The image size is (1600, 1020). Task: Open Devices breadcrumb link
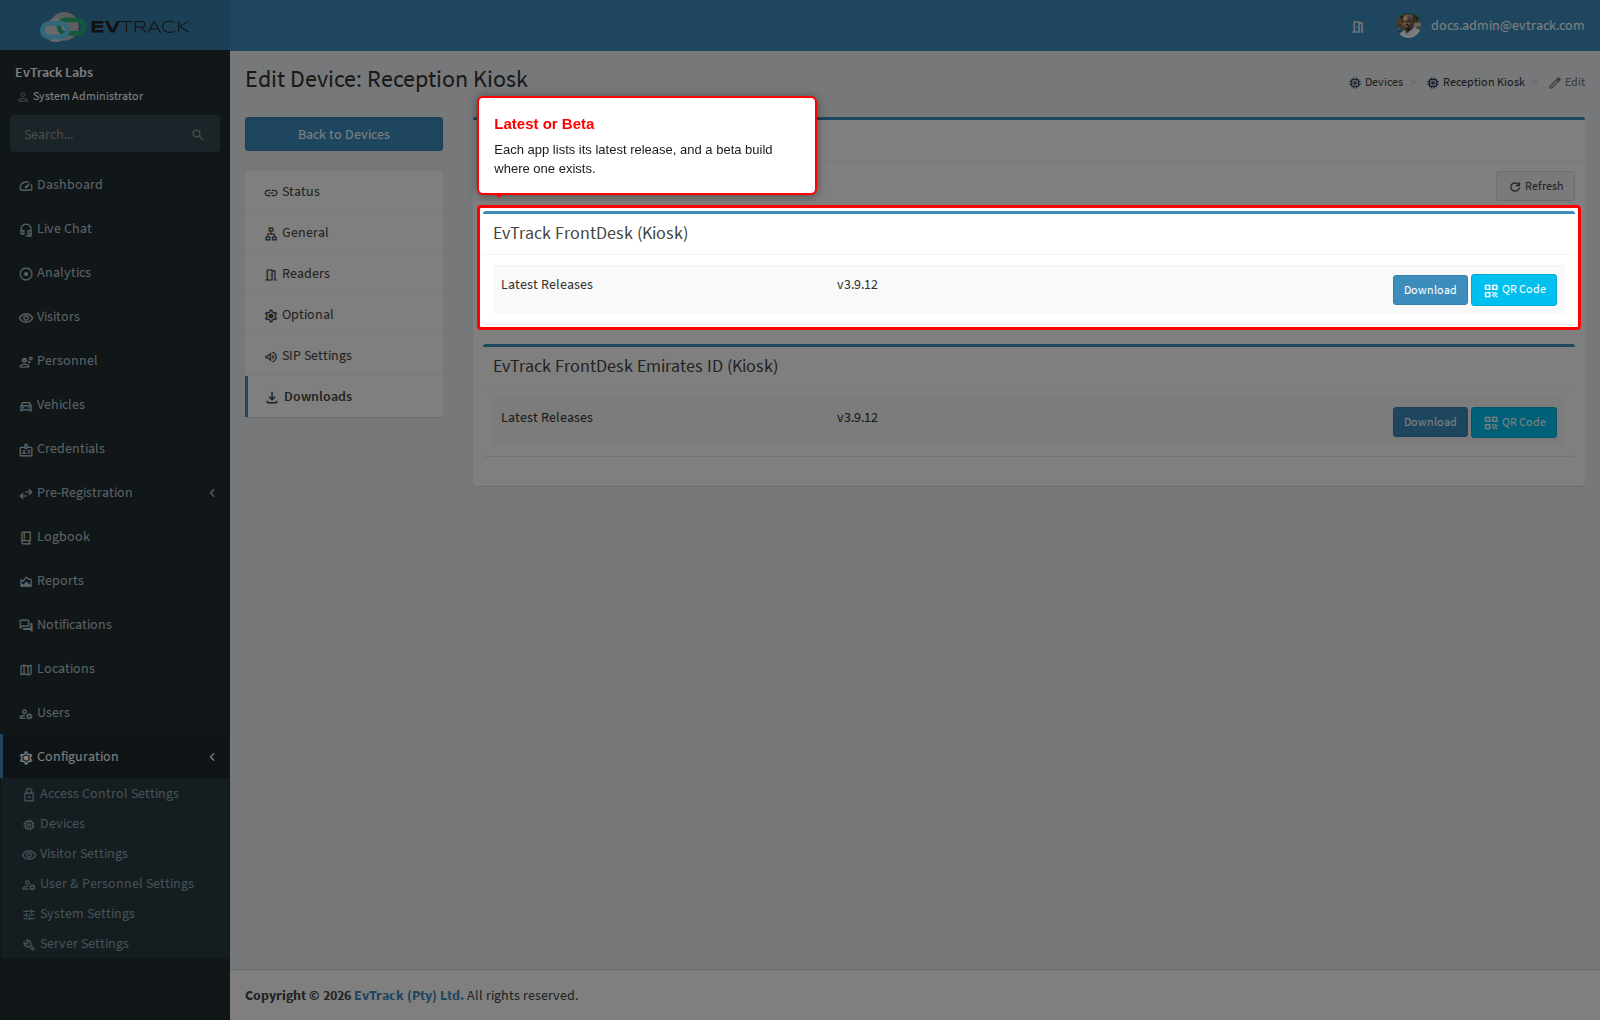coord(1376,83)
